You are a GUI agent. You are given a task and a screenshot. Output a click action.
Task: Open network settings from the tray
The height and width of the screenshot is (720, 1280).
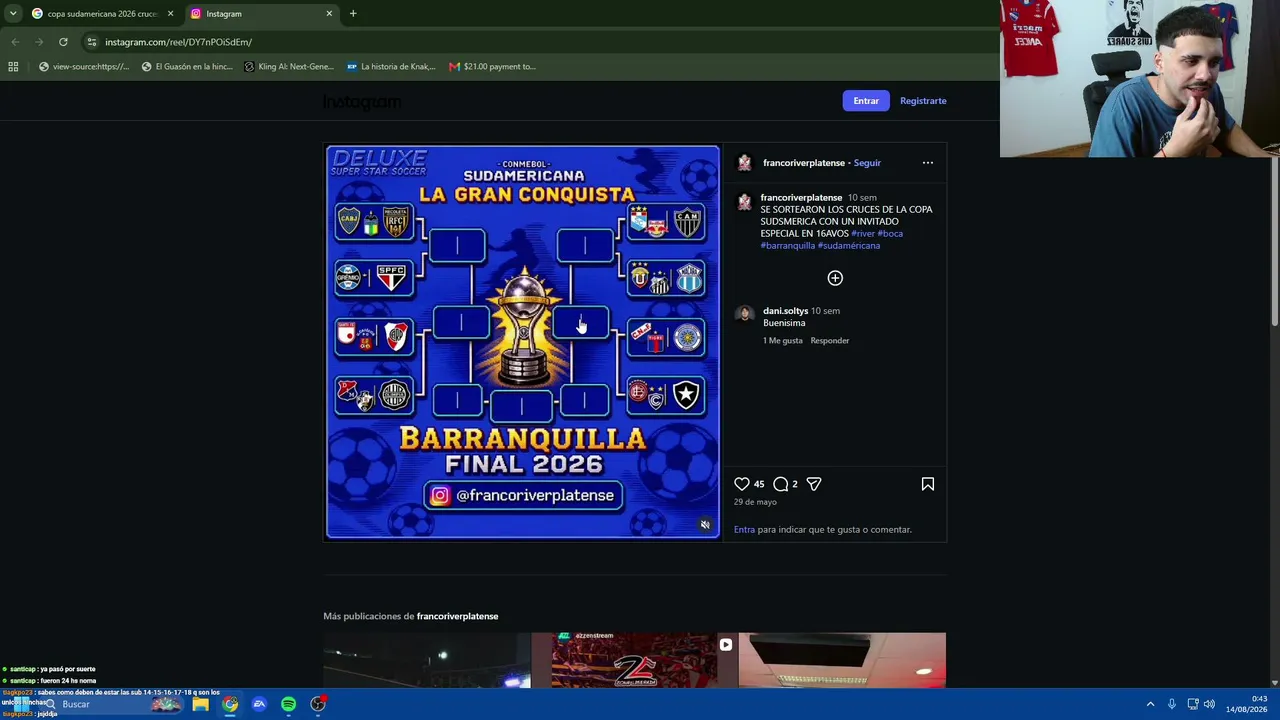pyautogui.click(x=1192, y=704)
